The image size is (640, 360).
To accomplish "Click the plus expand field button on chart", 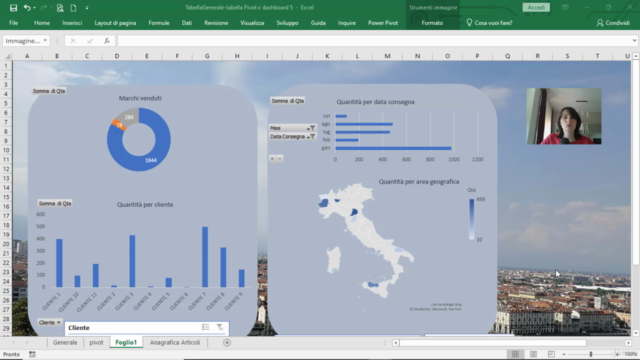I will click(272, 158).
